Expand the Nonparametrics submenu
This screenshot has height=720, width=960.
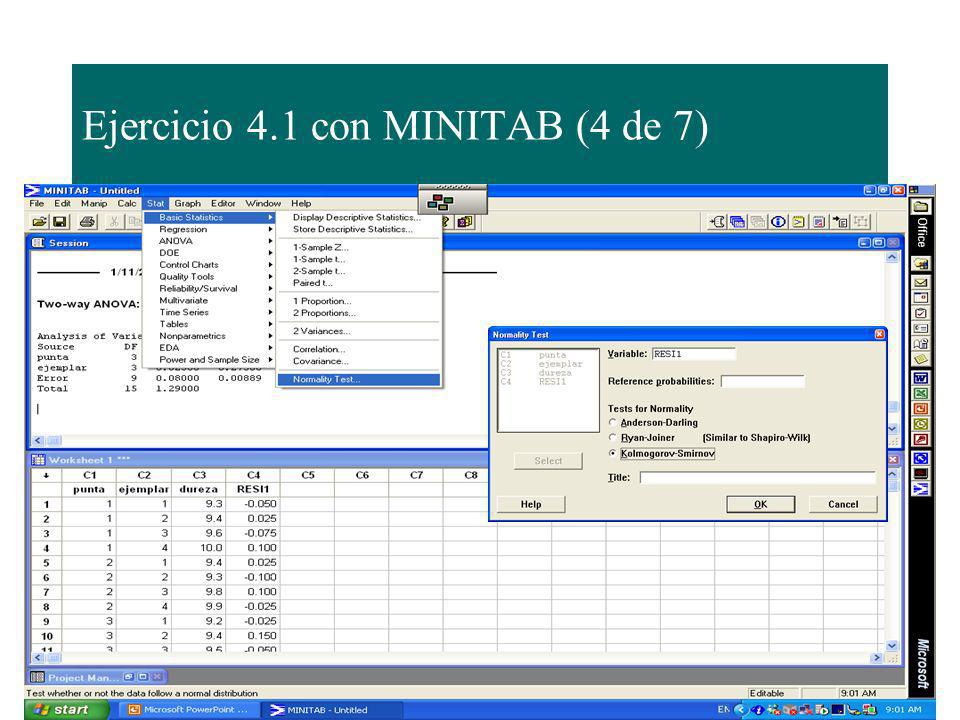click(209, 336)
